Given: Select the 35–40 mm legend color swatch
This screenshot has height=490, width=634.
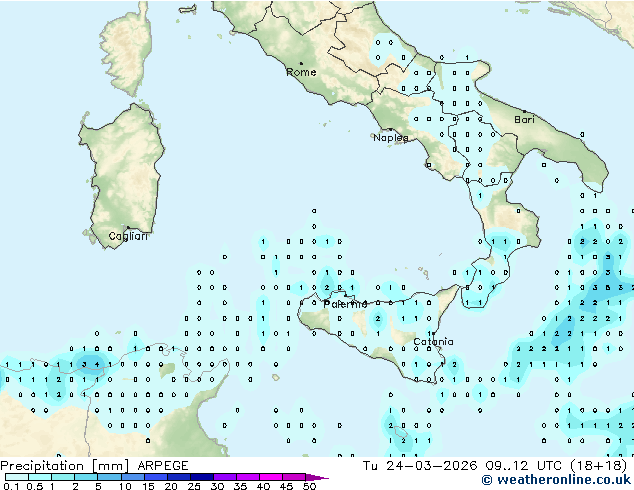Looking at the screenshot, I should [247, 477].
